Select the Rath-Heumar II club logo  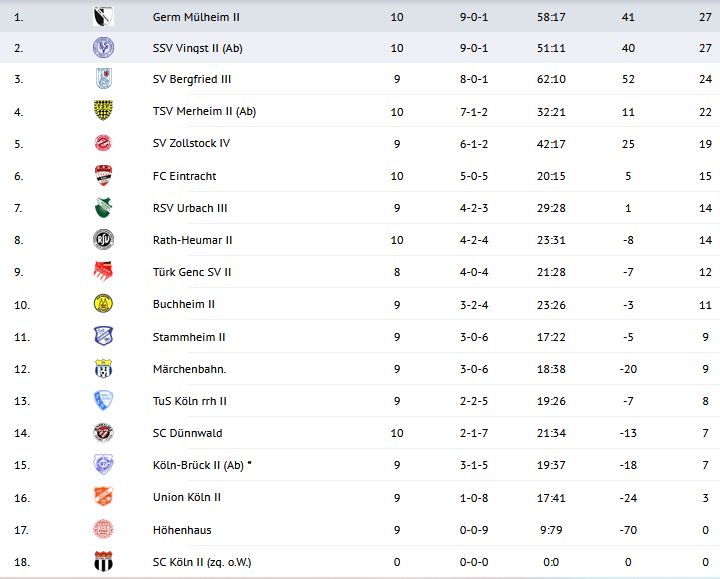[103, 240]
